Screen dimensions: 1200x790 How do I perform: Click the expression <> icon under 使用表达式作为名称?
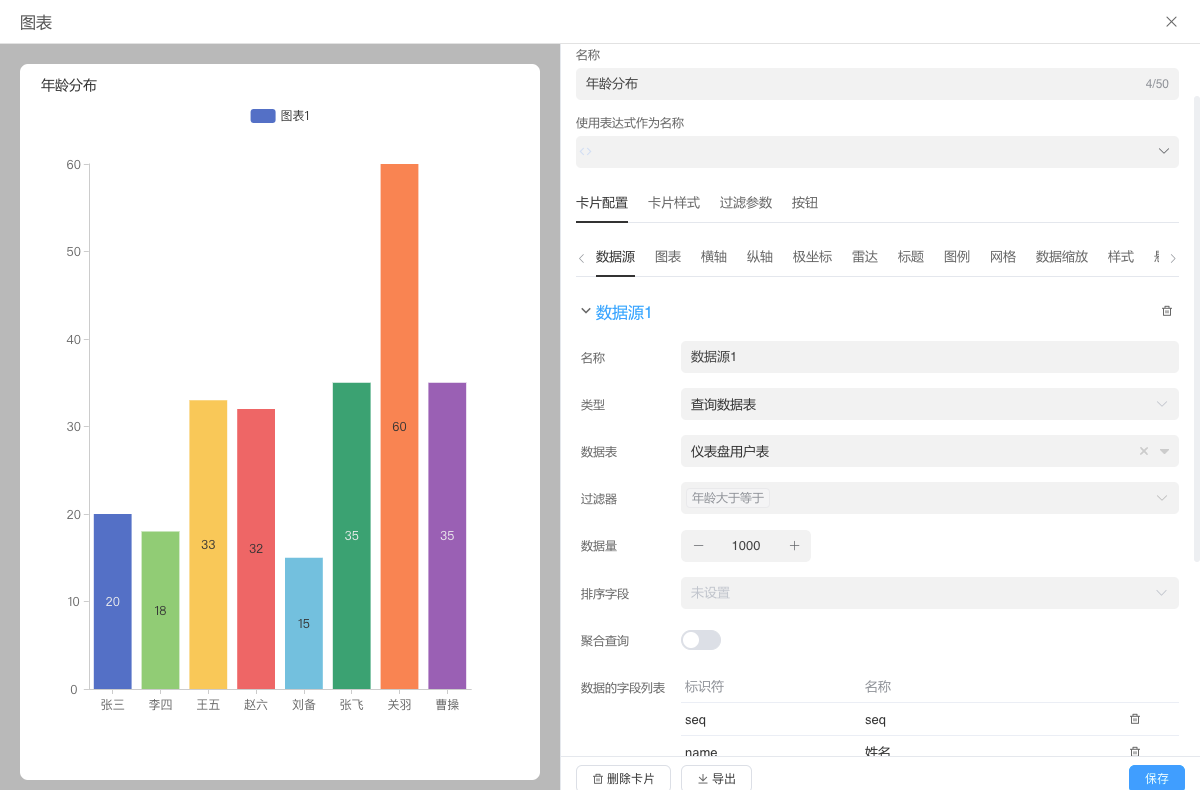(x=585, y=151)
